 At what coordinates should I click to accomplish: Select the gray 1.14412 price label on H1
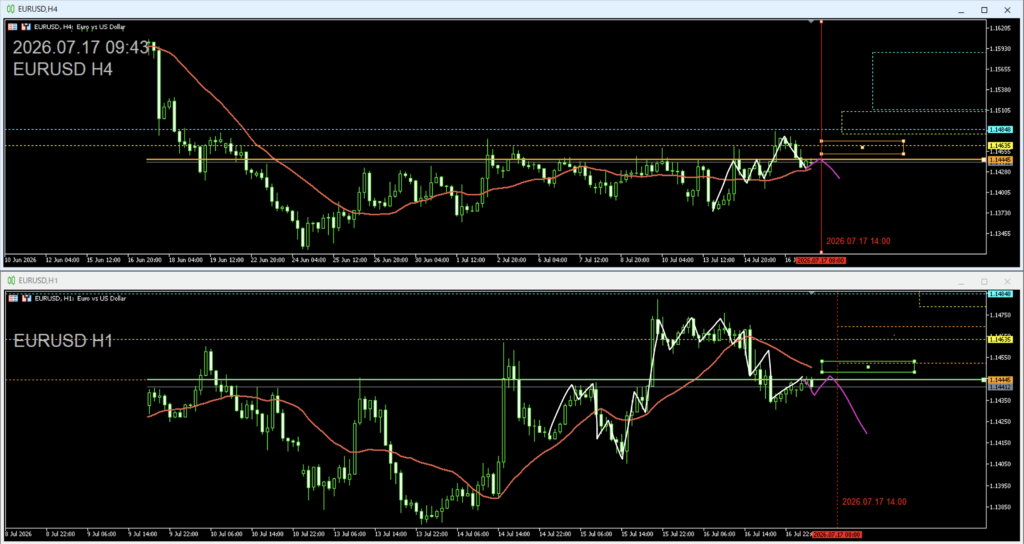[1000, 387]
